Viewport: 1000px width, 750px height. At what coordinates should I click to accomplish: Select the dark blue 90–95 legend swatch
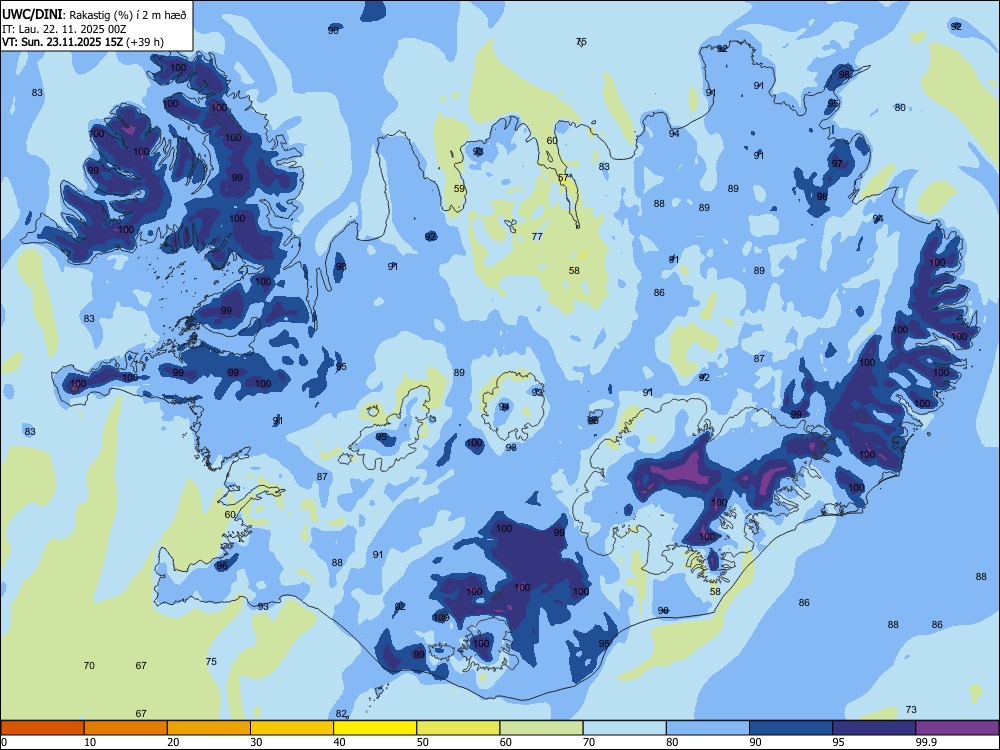tap(791, 728)
